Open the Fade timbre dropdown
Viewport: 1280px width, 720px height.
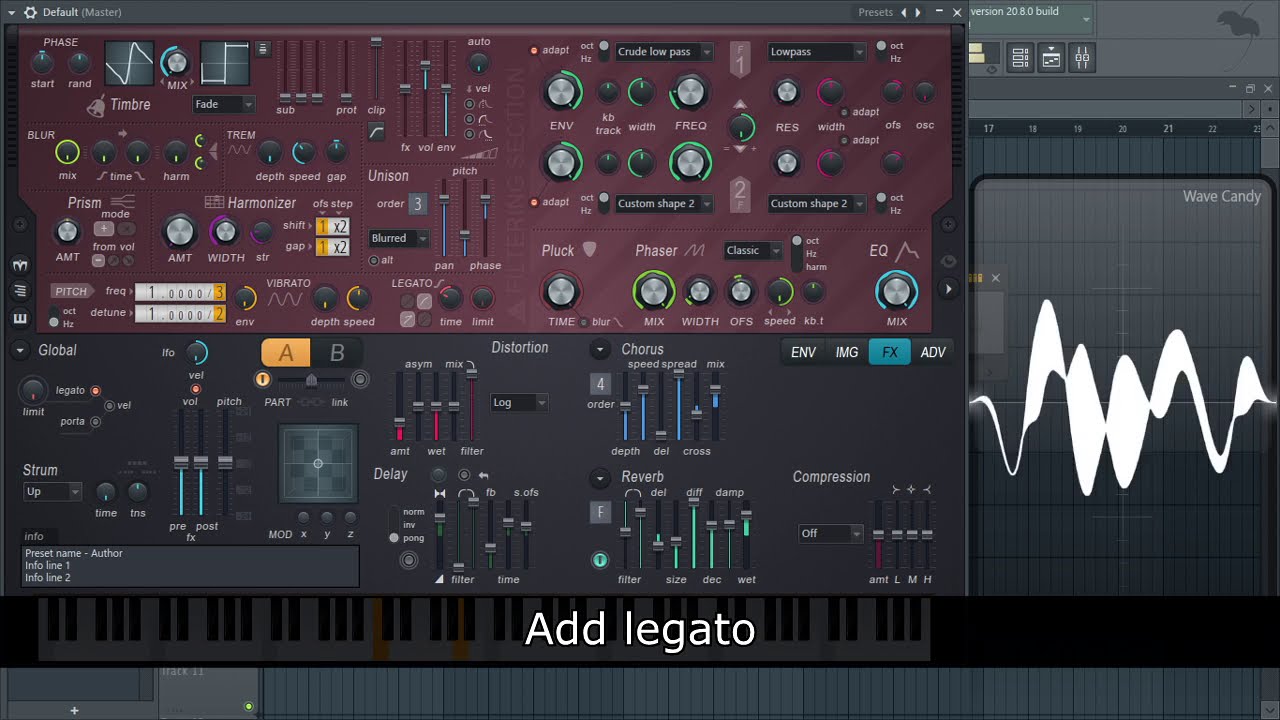(x=224, y=104)
